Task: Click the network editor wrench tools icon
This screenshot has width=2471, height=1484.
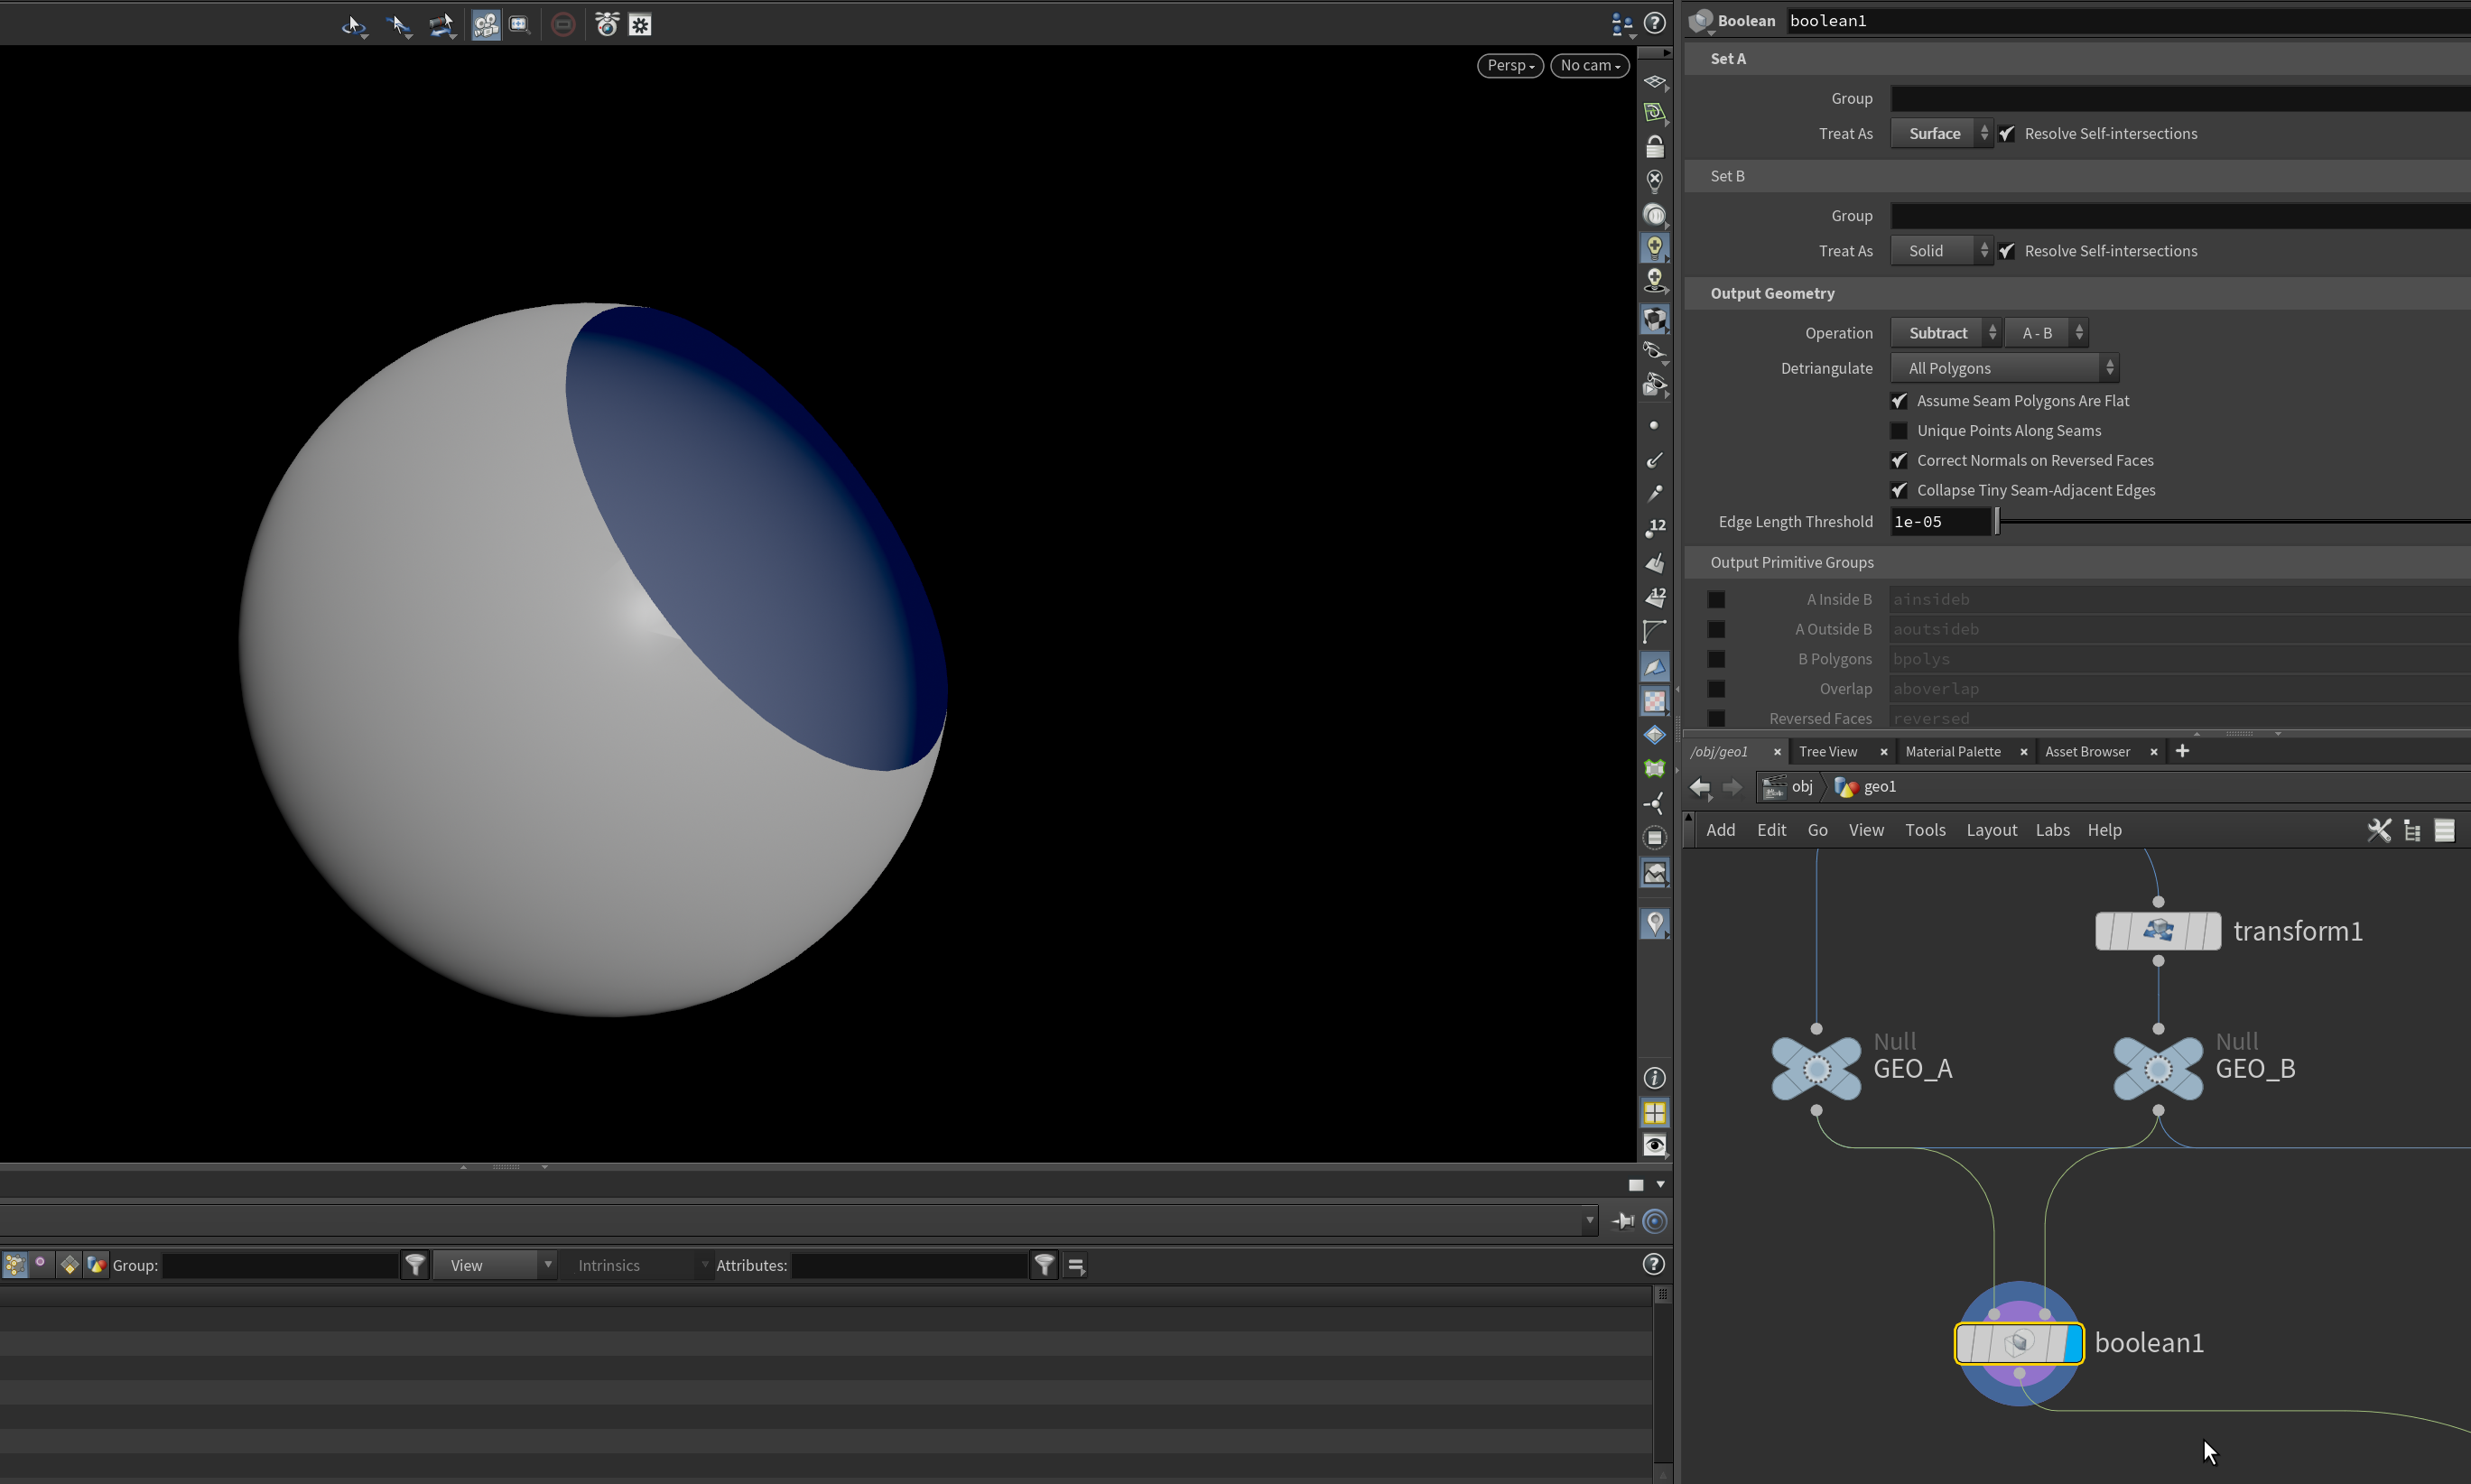Action: [x=2379, y=830]
